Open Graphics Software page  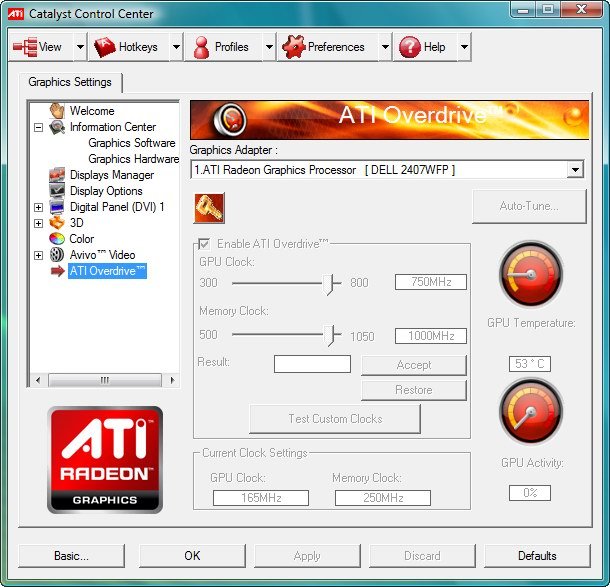coord(132,143)
